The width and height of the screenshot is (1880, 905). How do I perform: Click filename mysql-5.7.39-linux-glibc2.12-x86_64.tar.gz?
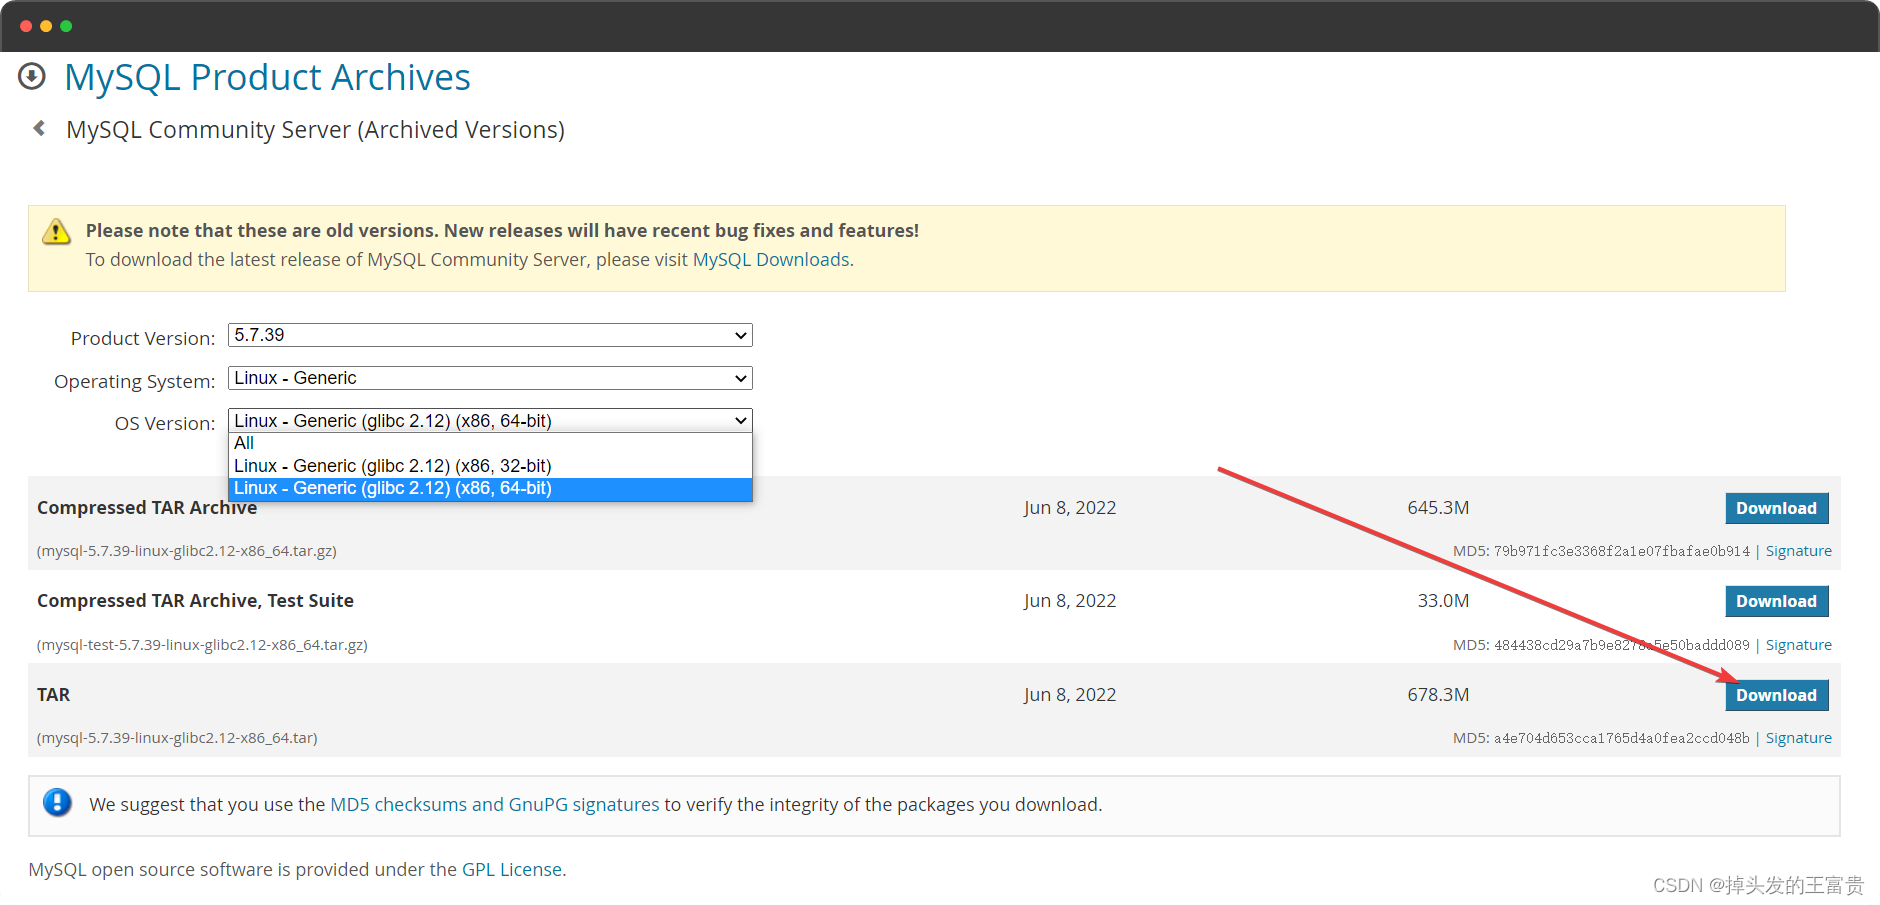187,551
